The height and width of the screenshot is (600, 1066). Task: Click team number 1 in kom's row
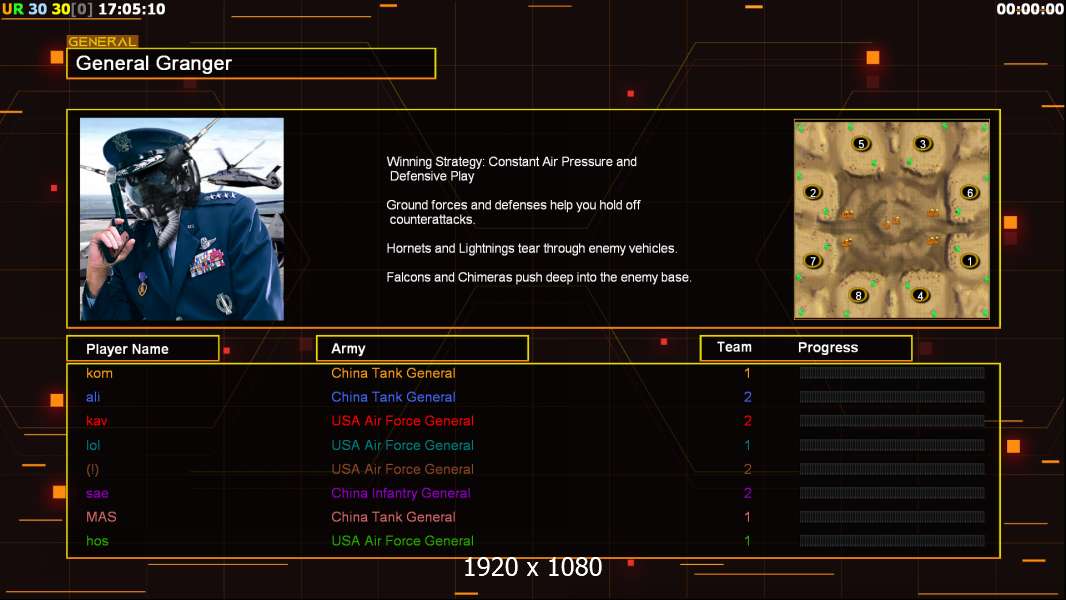(747, 373)
